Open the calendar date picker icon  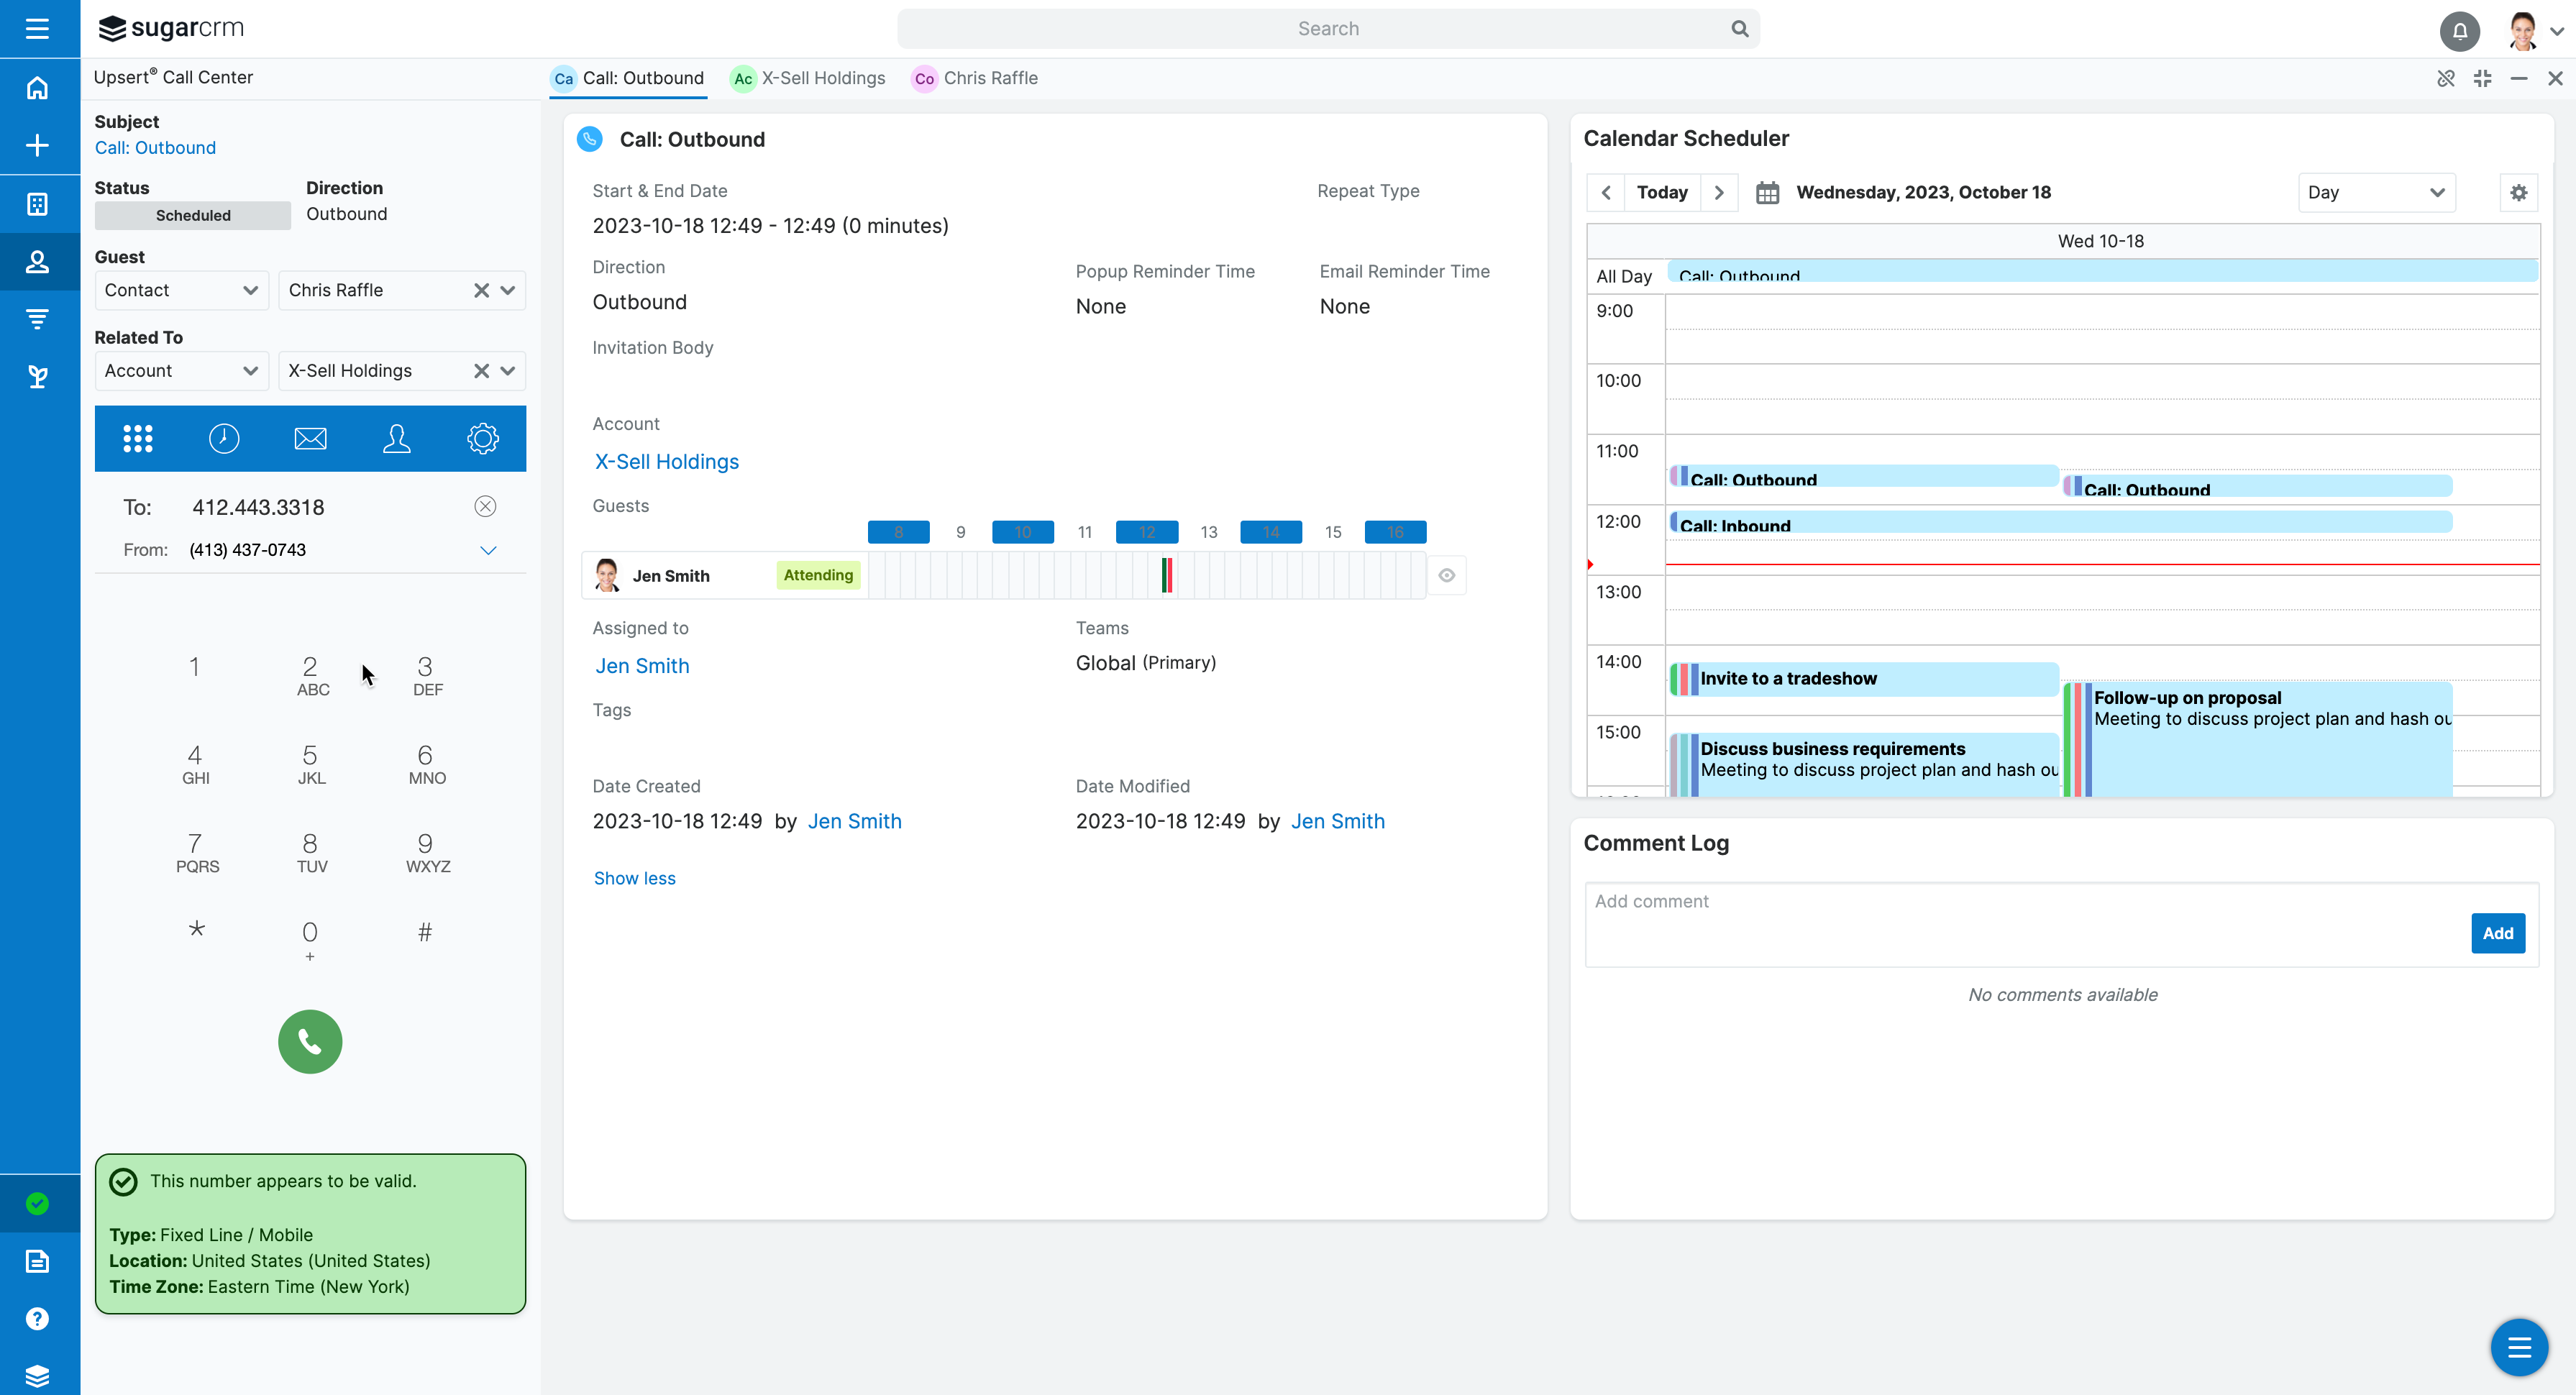point(1767,192)
